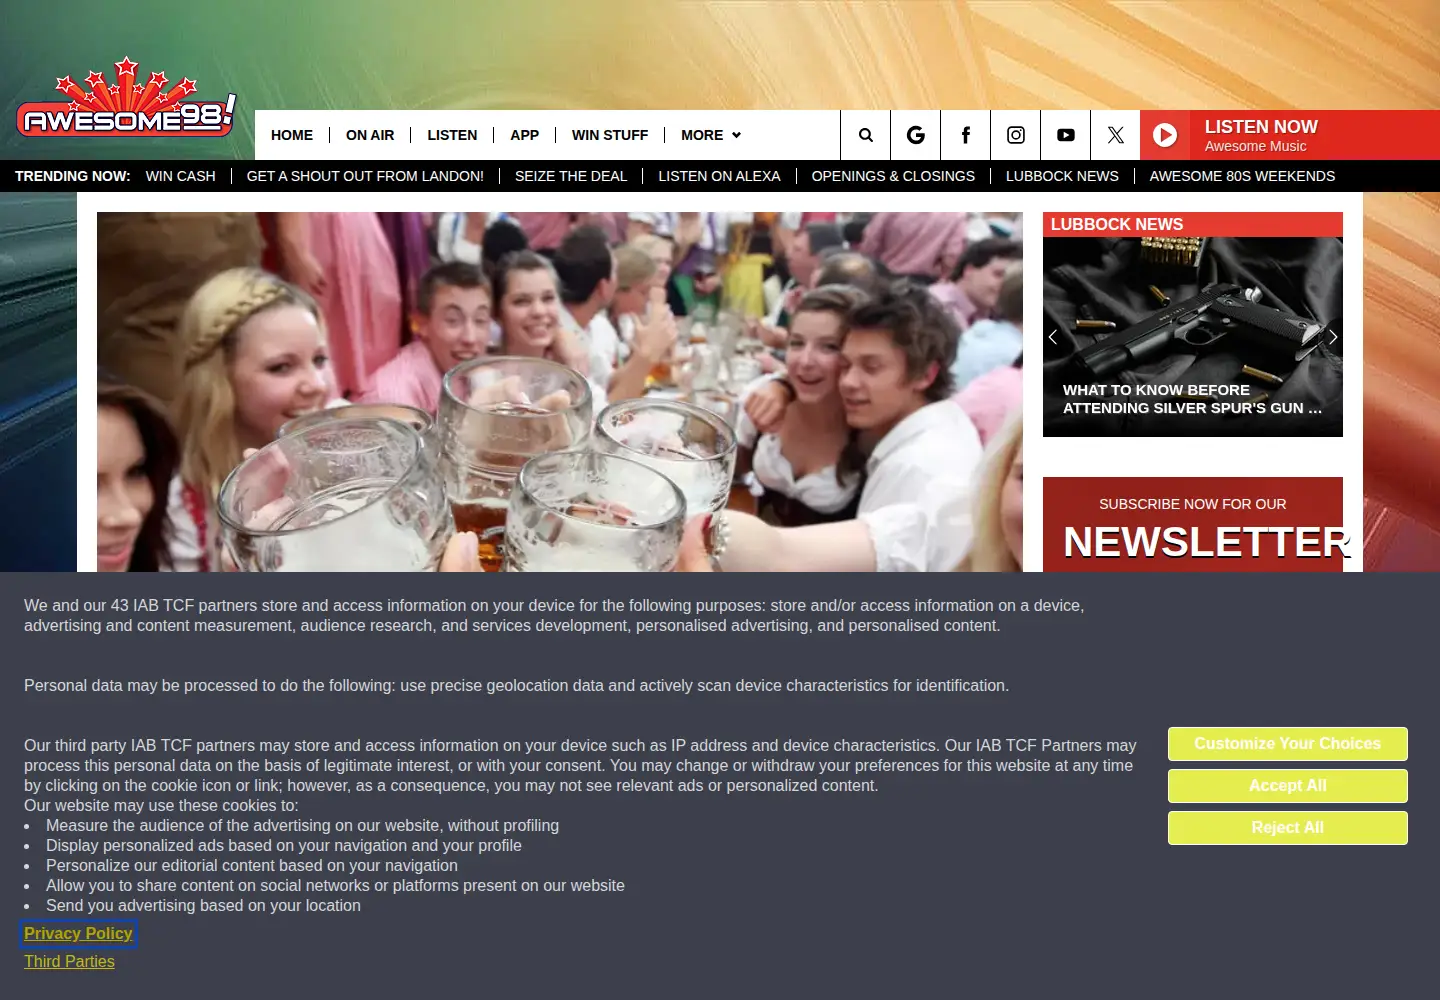Click the Subscribe Newsletter banner
Viewport: 1440px width, 1000px height.
click(1193, 525)
